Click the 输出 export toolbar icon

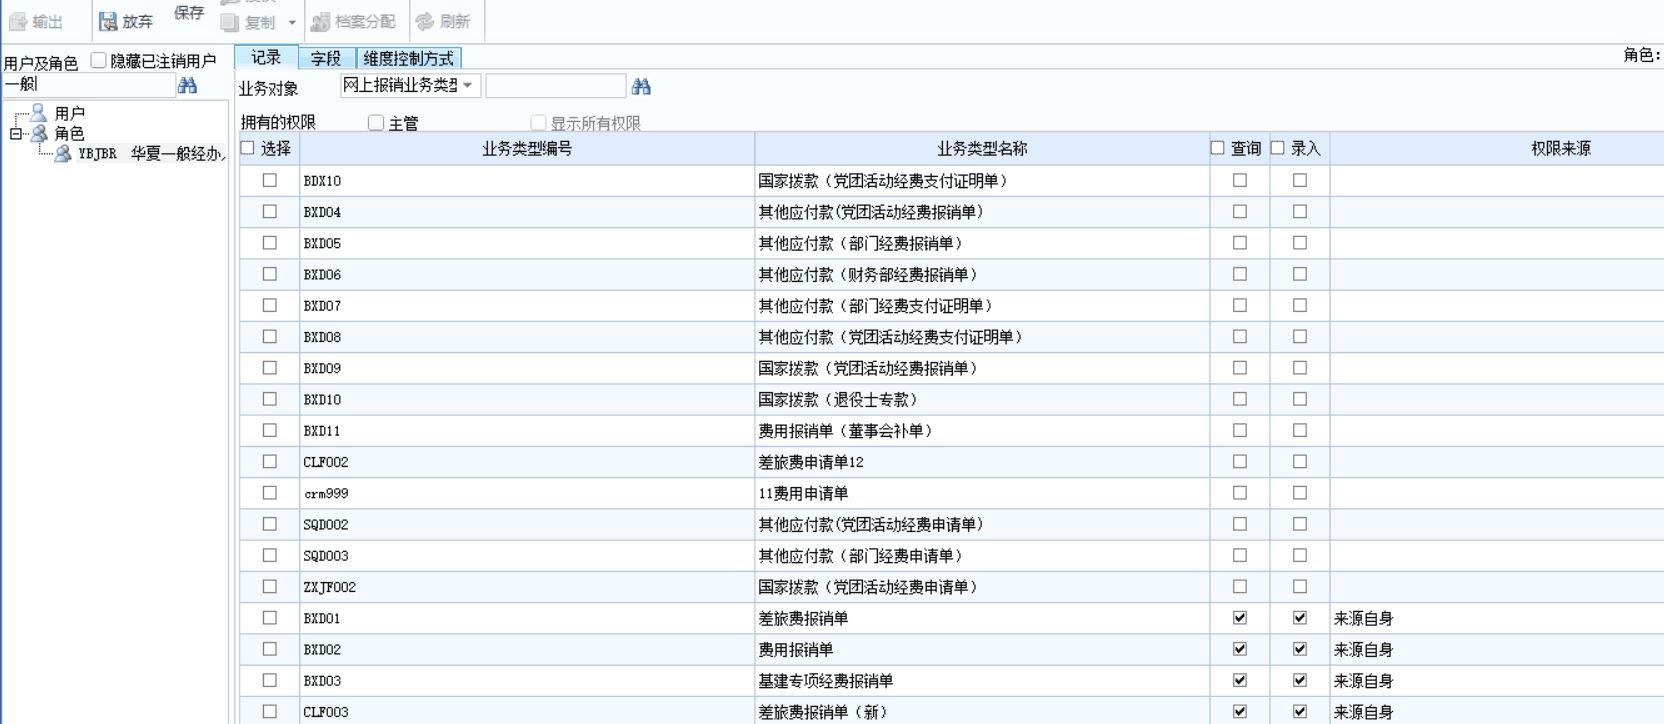[18, 21]
